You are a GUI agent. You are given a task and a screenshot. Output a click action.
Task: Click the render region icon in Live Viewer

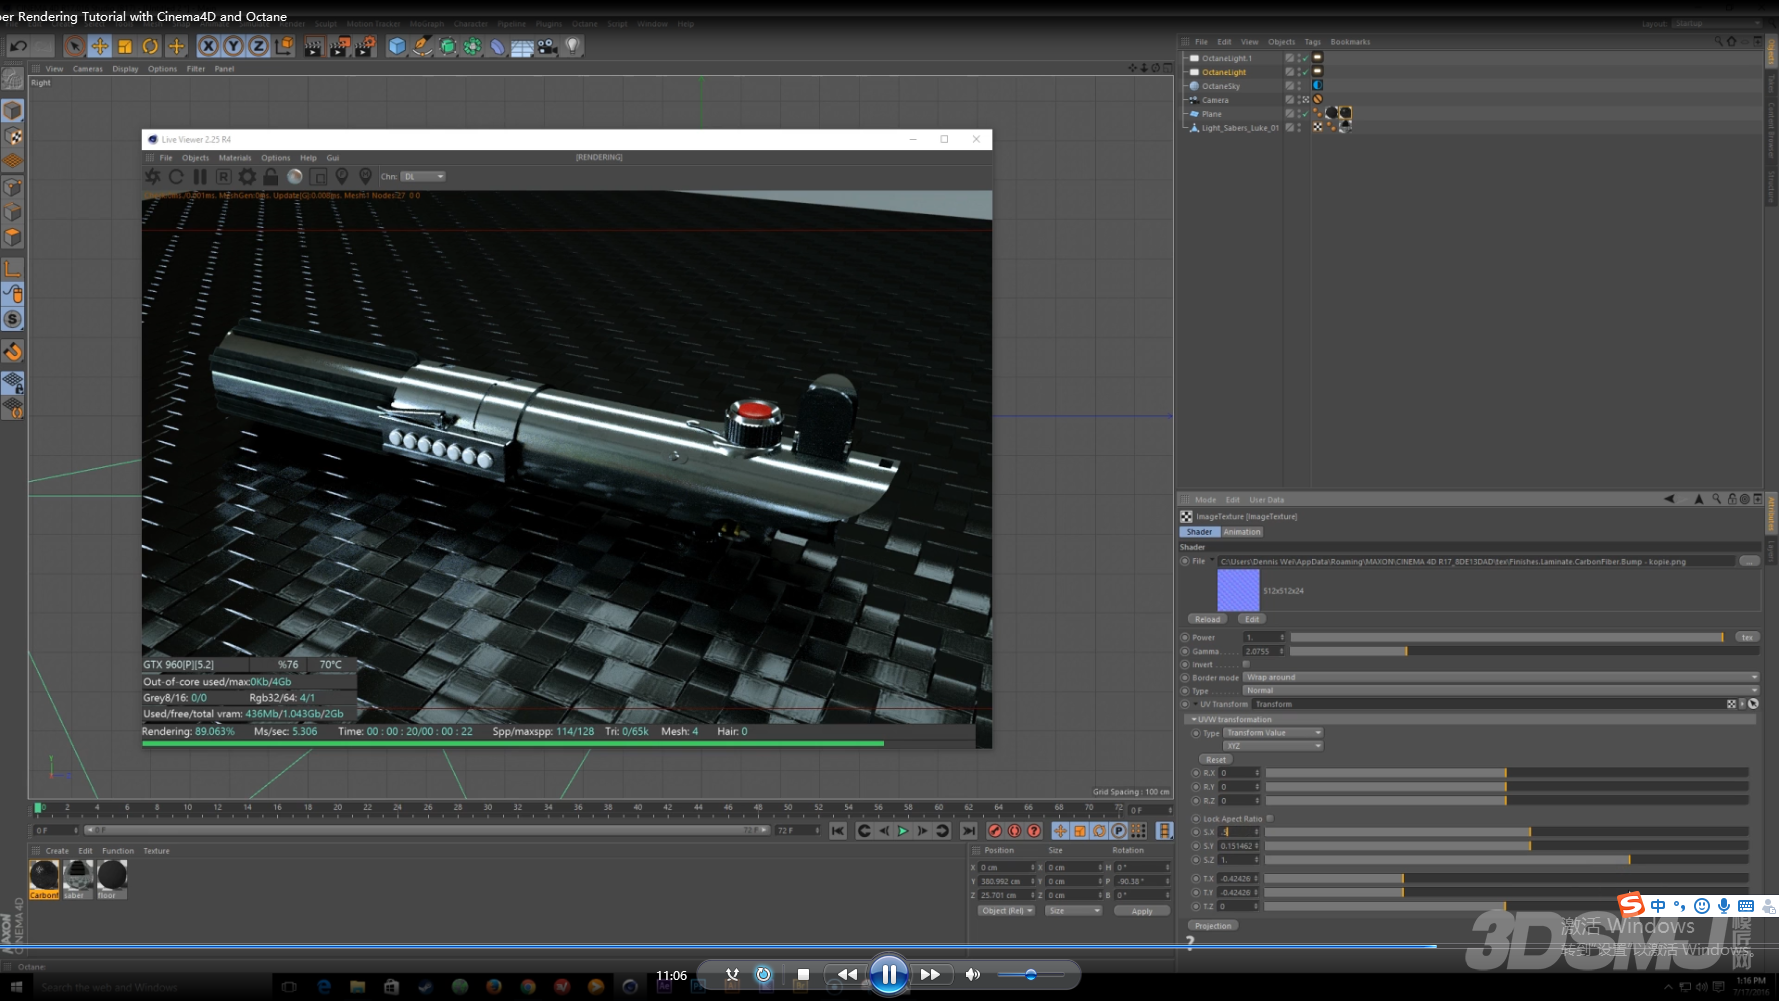[318, 177]
